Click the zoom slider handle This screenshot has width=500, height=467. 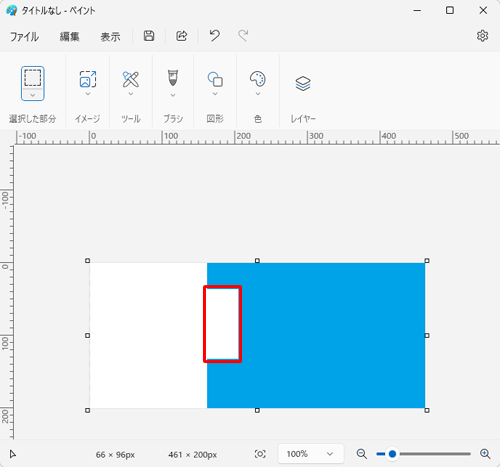click(392, 454)
